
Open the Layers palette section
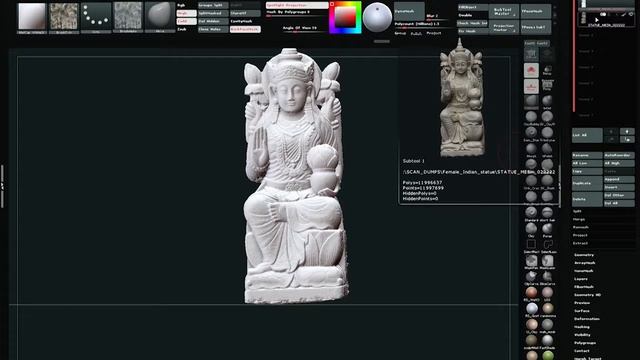[x=581, y=279]
